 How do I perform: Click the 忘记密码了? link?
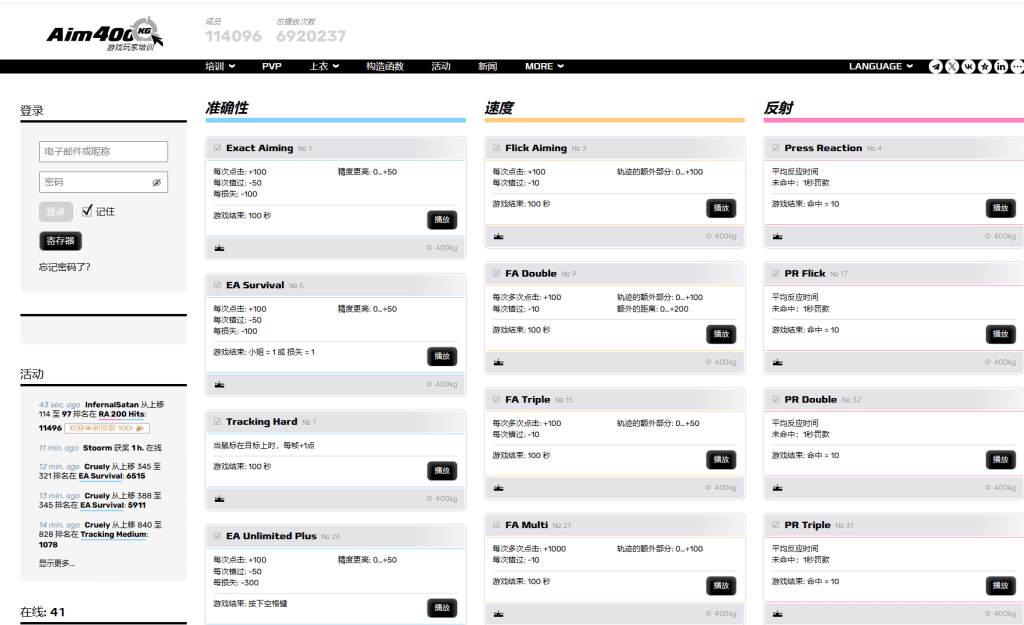pos(65,267)
